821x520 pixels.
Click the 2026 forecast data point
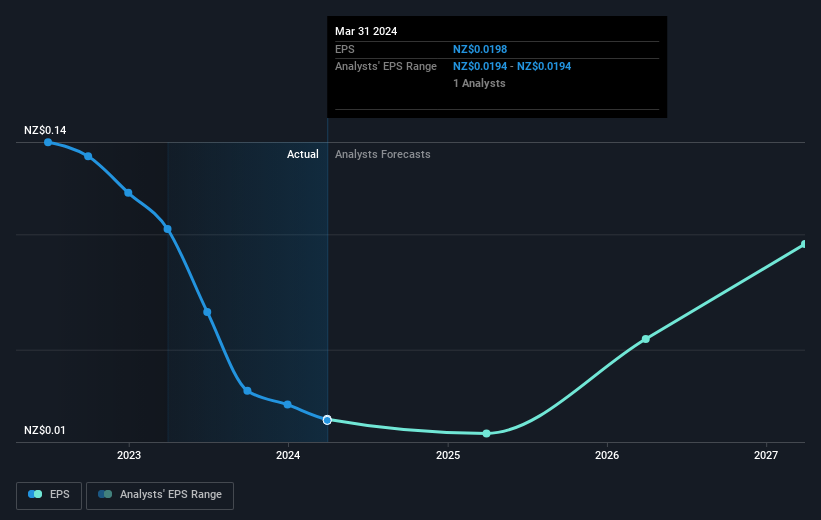[x=646, y=339]
